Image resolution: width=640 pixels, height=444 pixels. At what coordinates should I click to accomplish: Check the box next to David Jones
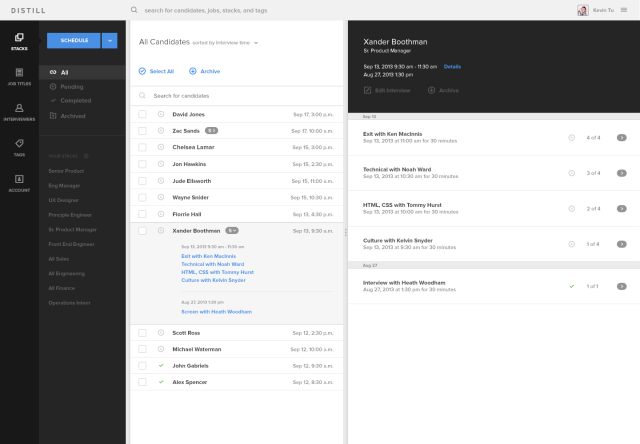pos(142,115)
